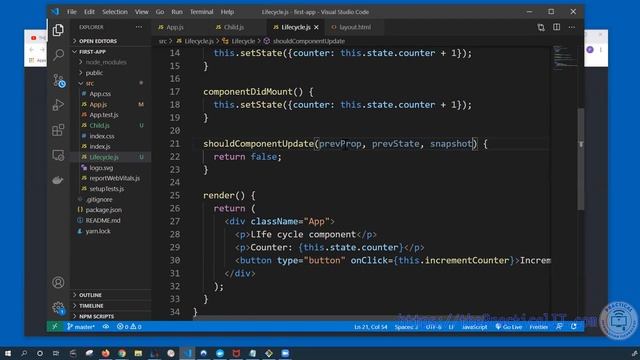Viewport: 640px width, 360px height.
Task: Click the feedback icon in status bar
Action: [559, 327]
